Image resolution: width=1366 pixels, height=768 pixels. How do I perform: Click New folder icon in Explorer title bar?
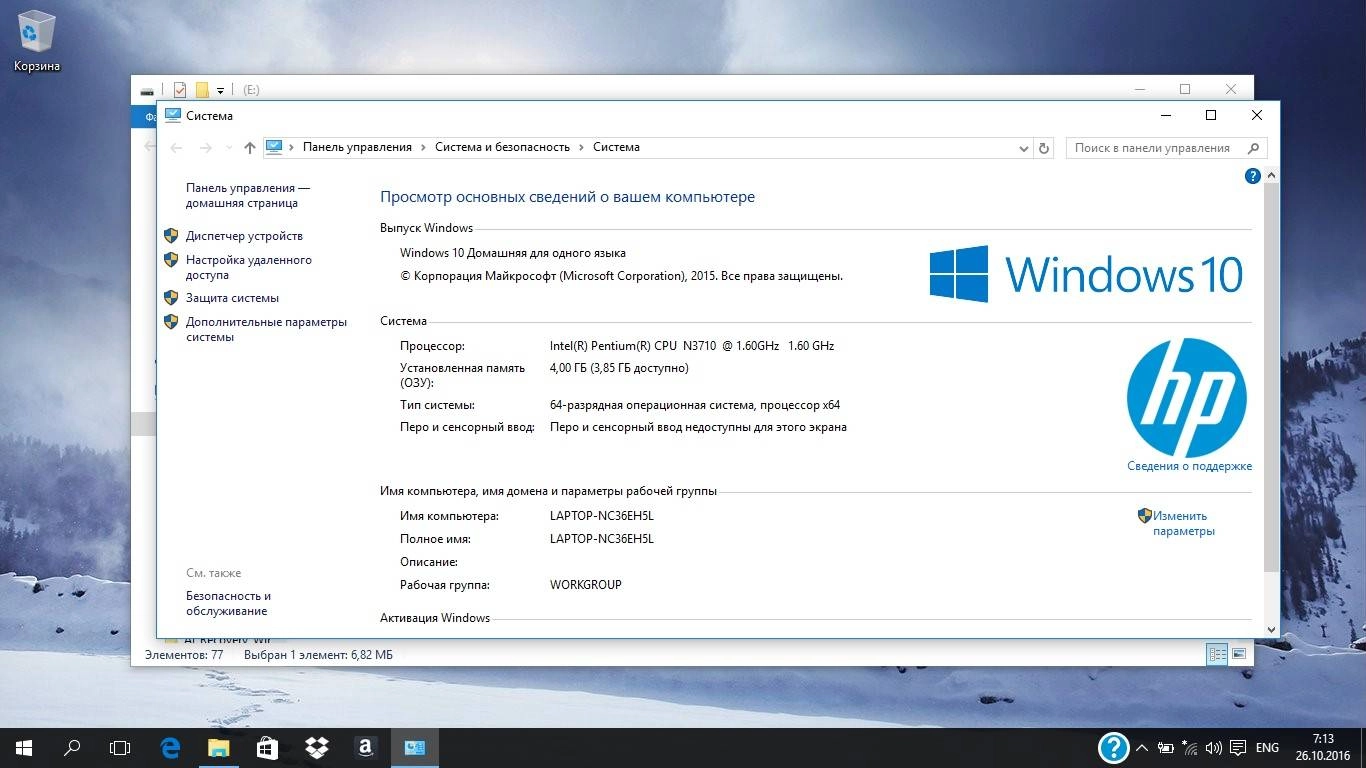click(202, 90)
